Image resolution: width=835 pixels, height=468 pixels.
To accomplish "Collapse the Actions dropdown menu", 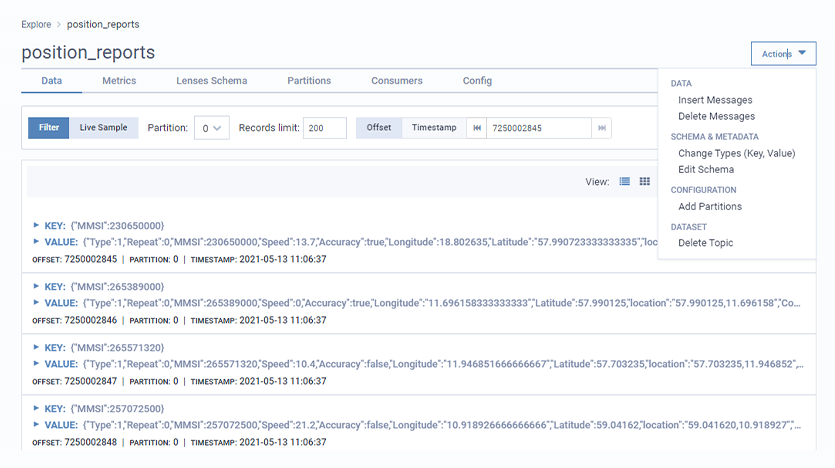I will point(783,54).
